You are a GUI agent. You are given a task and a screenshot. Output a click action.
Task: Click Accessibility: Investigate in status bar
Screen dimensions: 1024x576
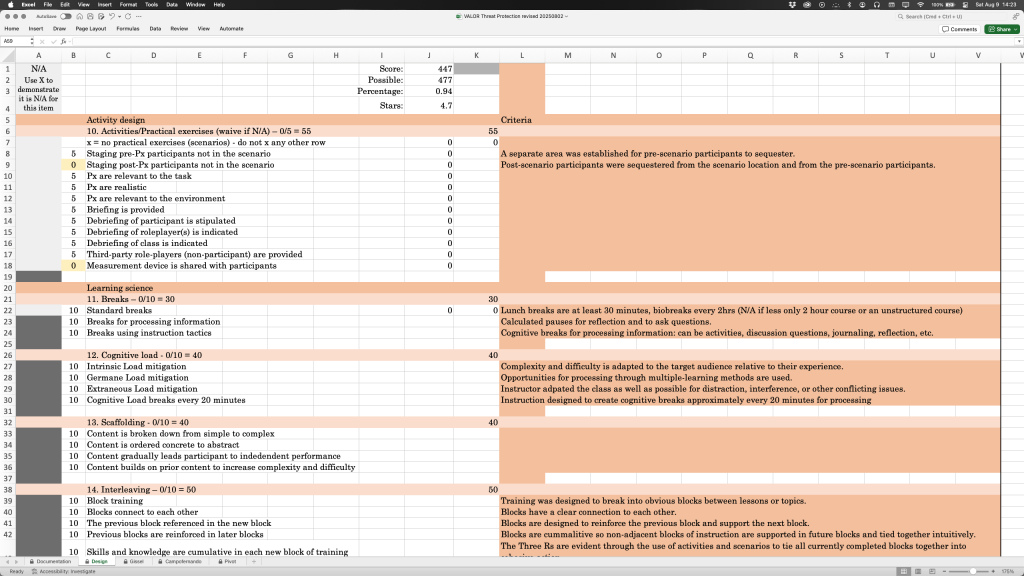tap(64, 571)
